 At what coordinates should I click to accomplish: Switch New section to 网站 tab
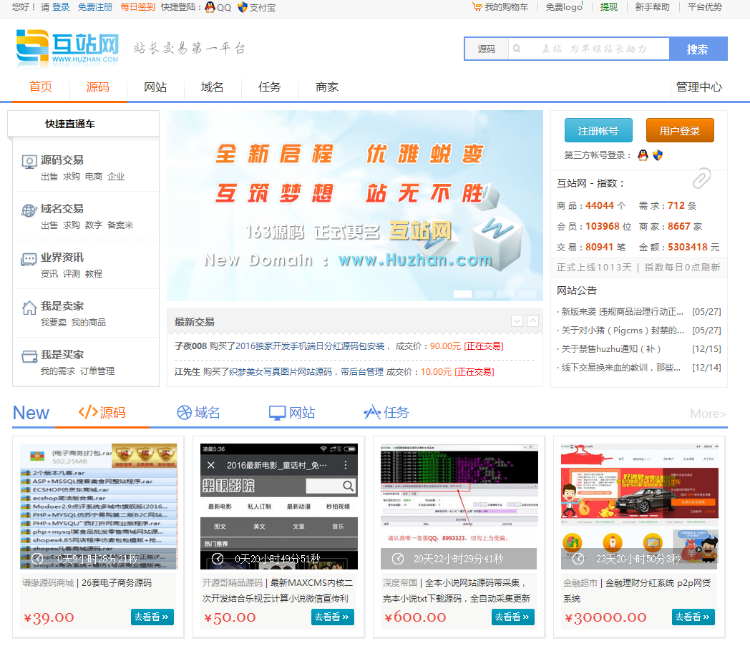tap(292, 412)
